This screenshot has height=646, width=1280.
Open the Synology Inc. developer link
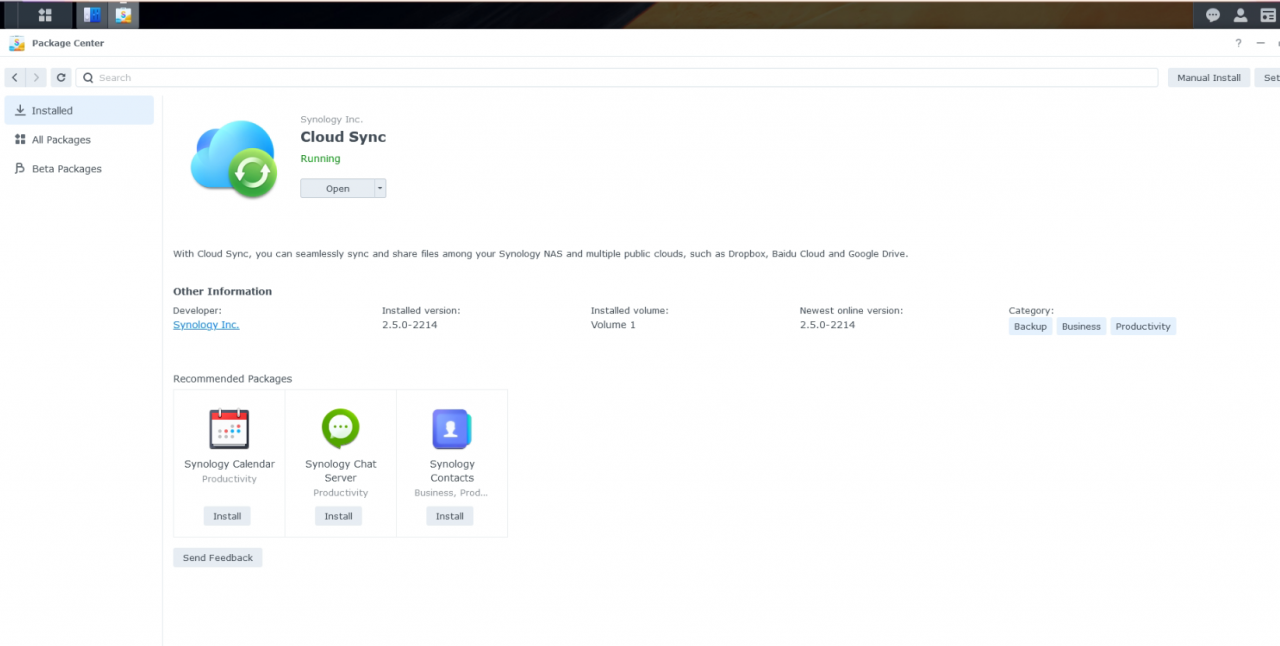206,324
